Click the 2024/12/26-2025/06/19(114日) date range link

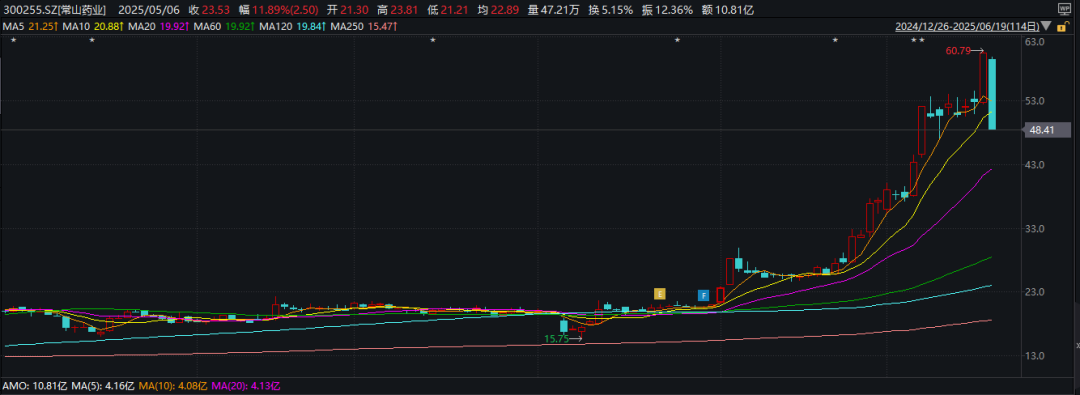(967, 27)
